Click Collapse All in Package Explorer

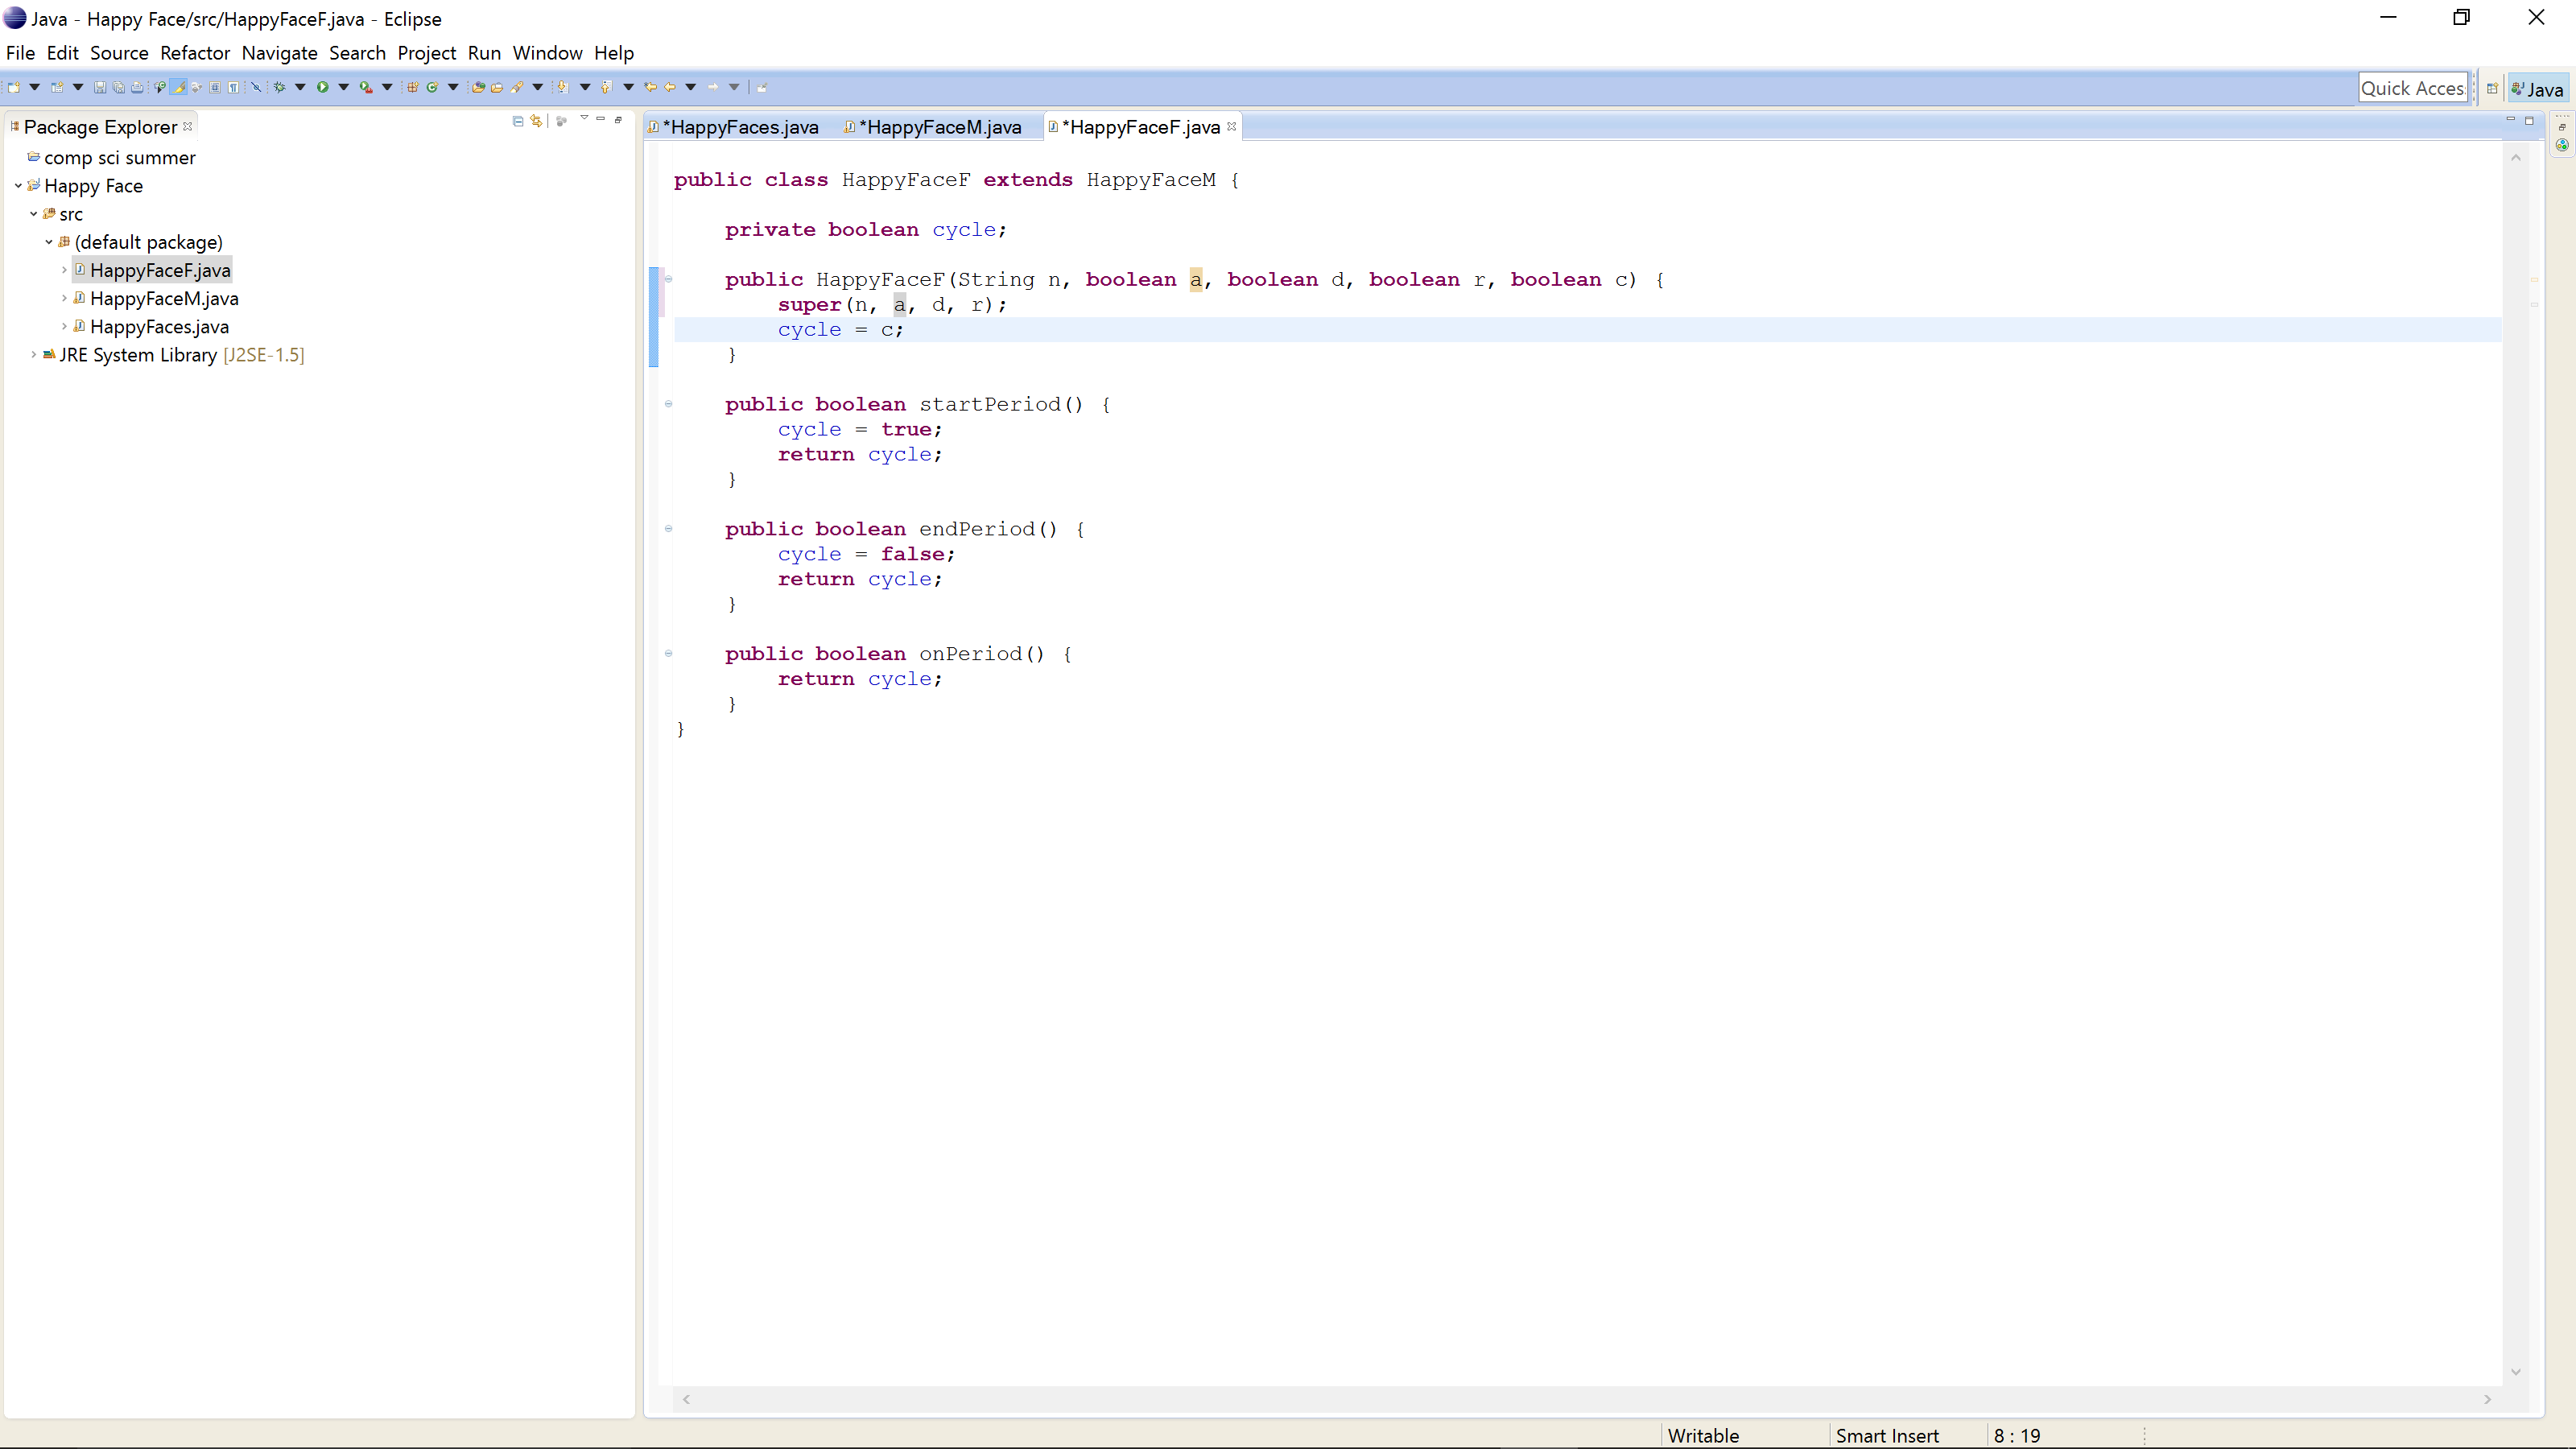(x=518, y=121)
